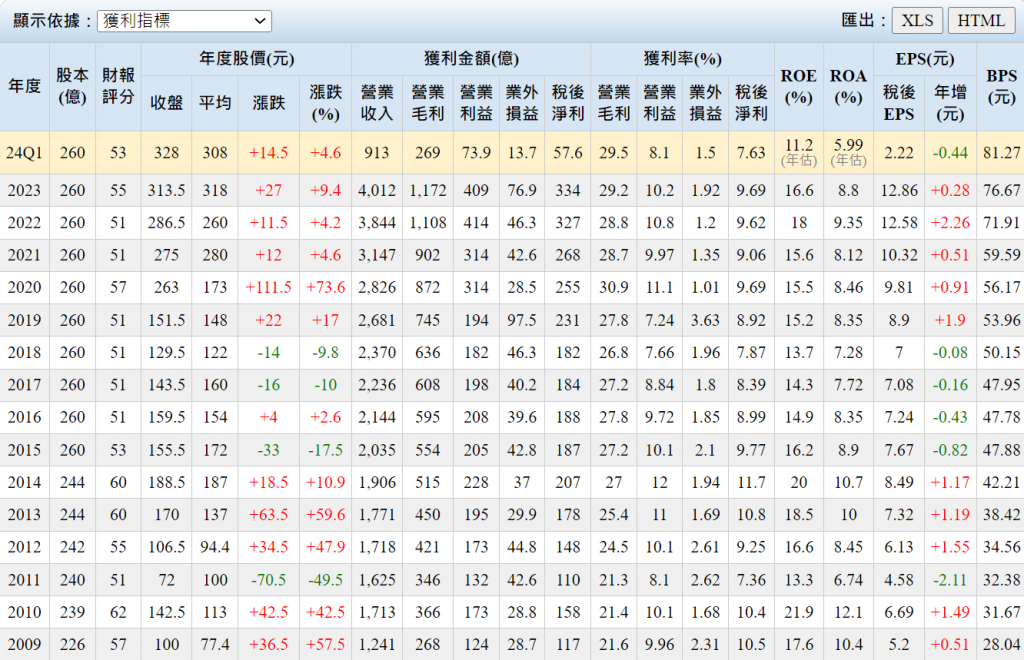Click the 年度股價(元) group header
Screen dimensions: 1024x660
(246, 59)
